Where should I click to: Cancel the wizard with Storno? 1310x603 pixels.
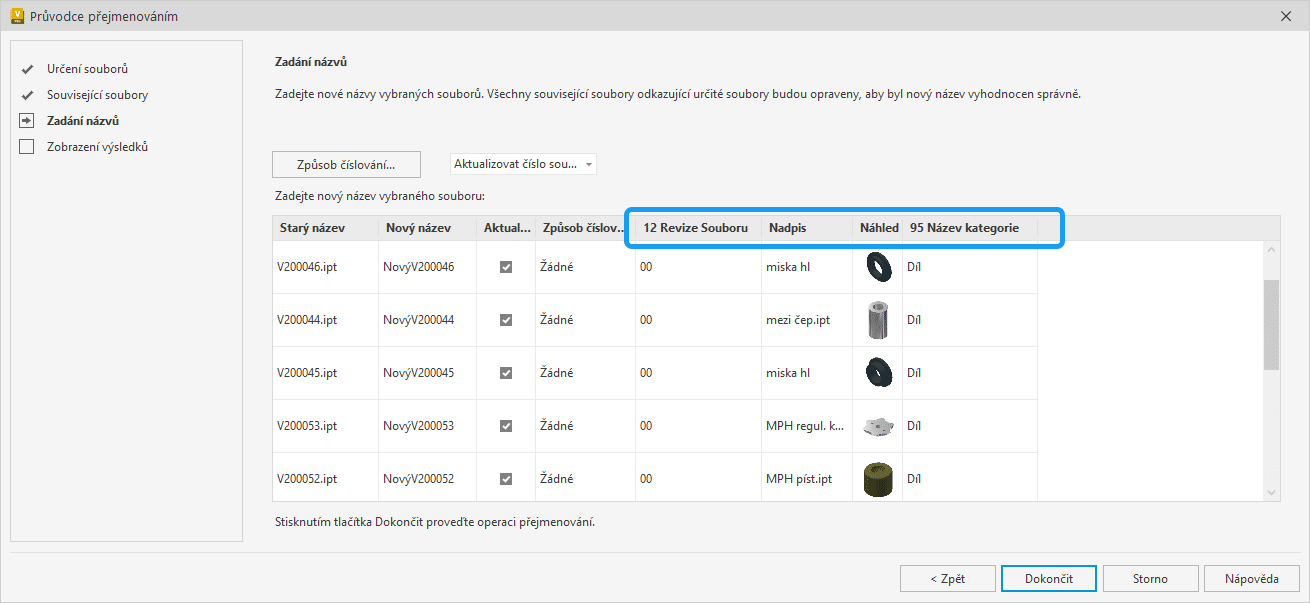pyautogui.click(x=1150, y=579)
